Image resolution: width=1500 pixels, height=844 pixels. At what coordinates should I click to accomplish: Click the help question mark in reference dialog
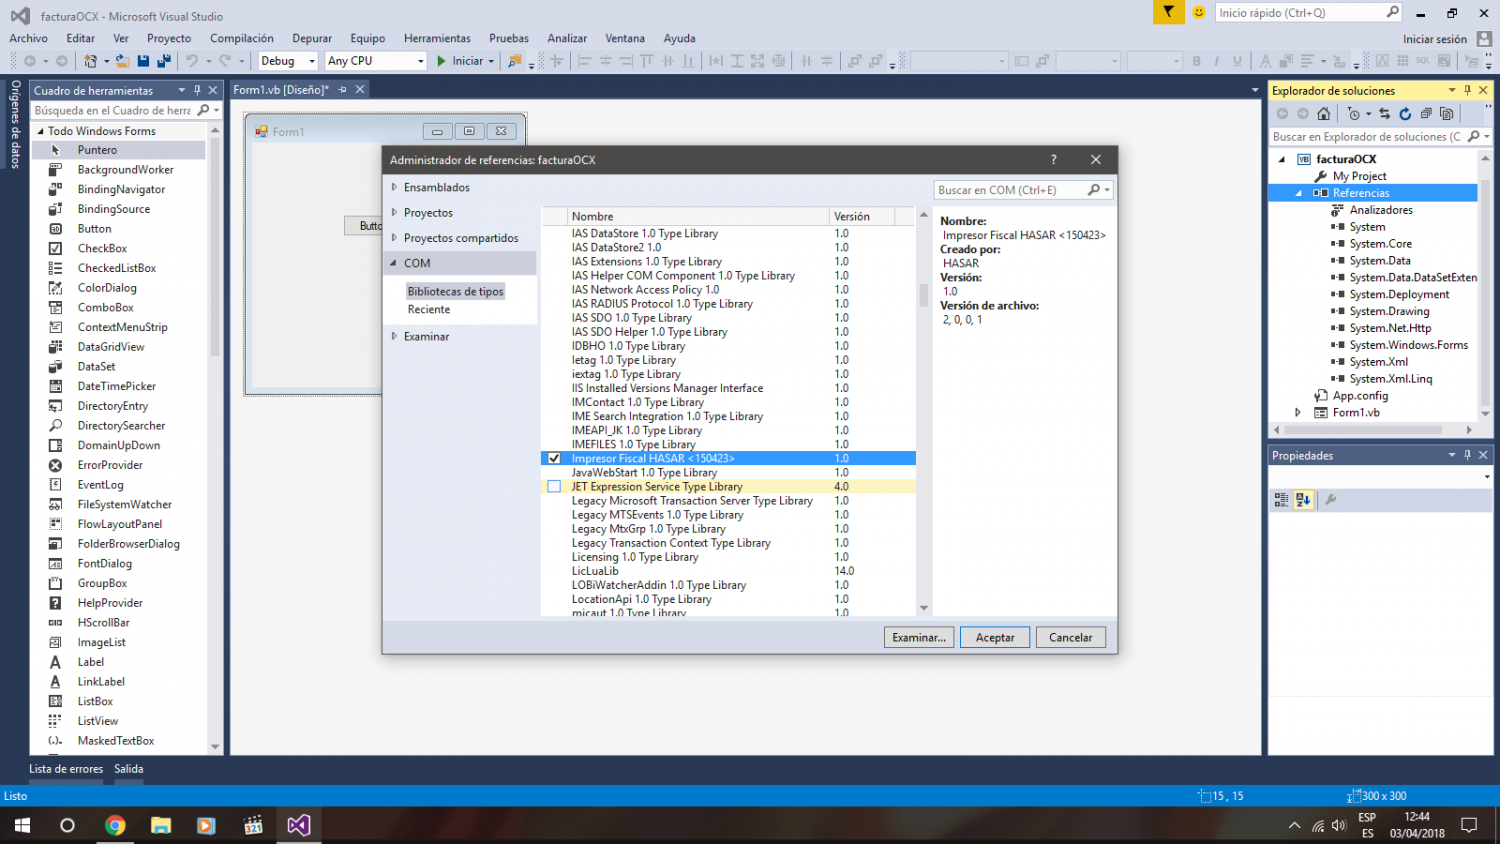[x=1053, y=160]
